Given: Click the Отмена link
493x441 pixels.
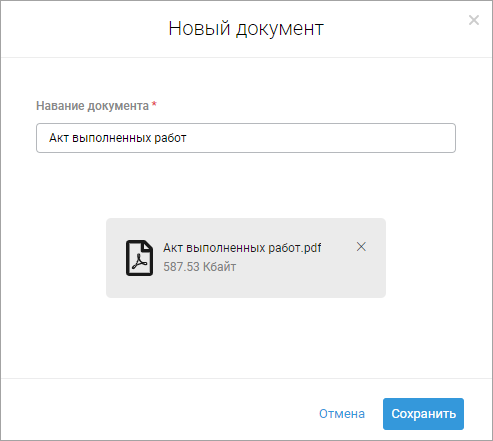Looking at the screenshot, I should tap(342, 414).
